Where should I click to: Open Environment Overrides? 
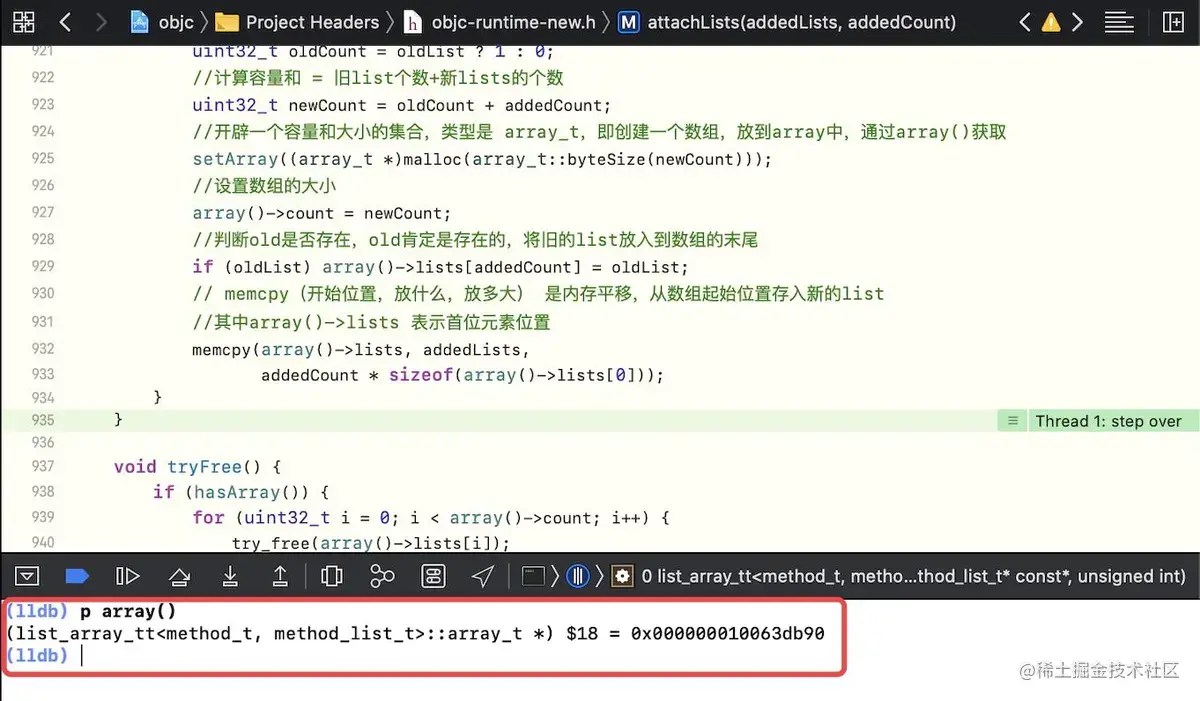pos(433,576)
